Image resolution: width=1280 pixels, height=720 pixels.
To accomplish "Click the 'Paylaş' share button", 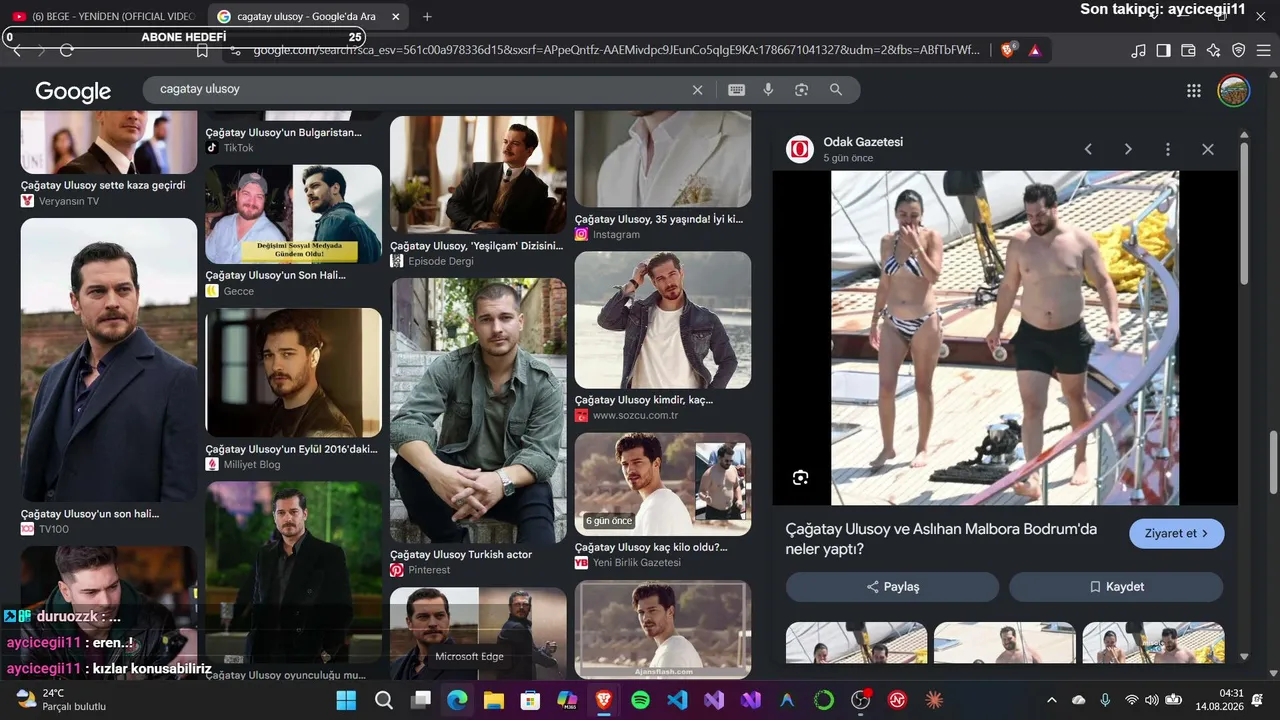I will (x=892, y=587).
